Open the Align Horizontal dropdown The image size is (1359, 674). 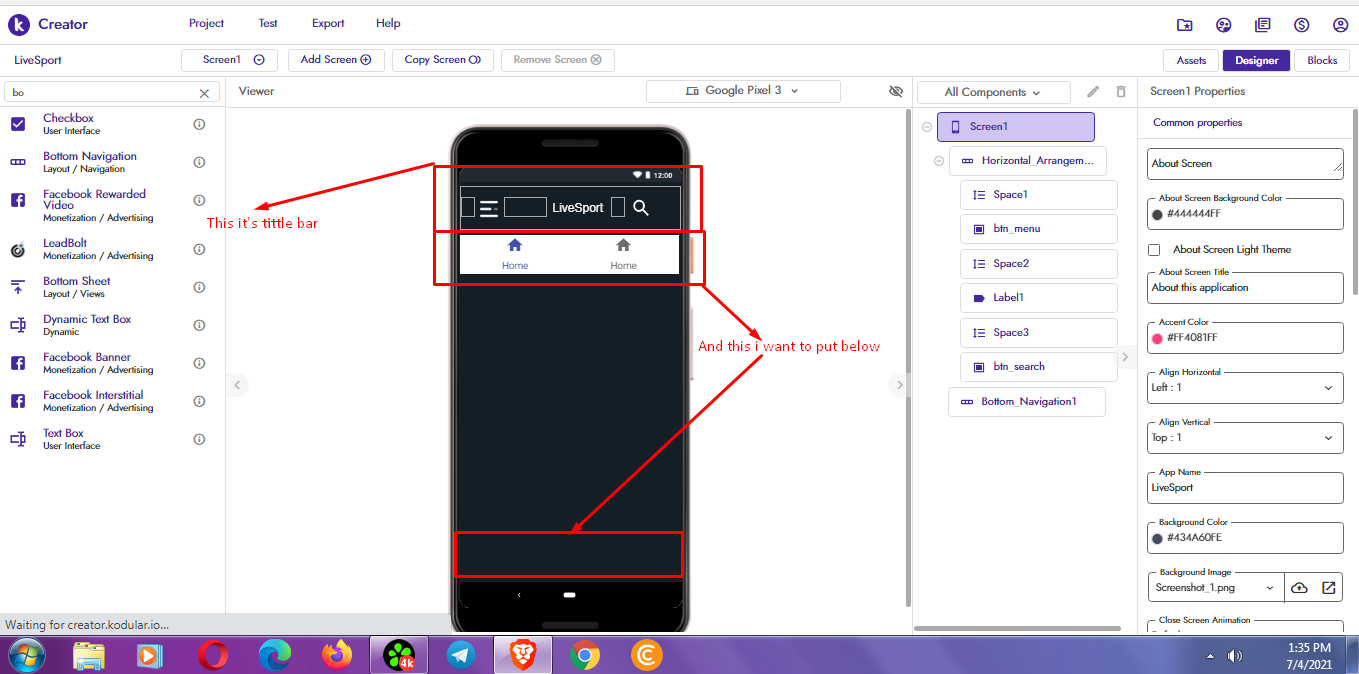click(1245, 387)
